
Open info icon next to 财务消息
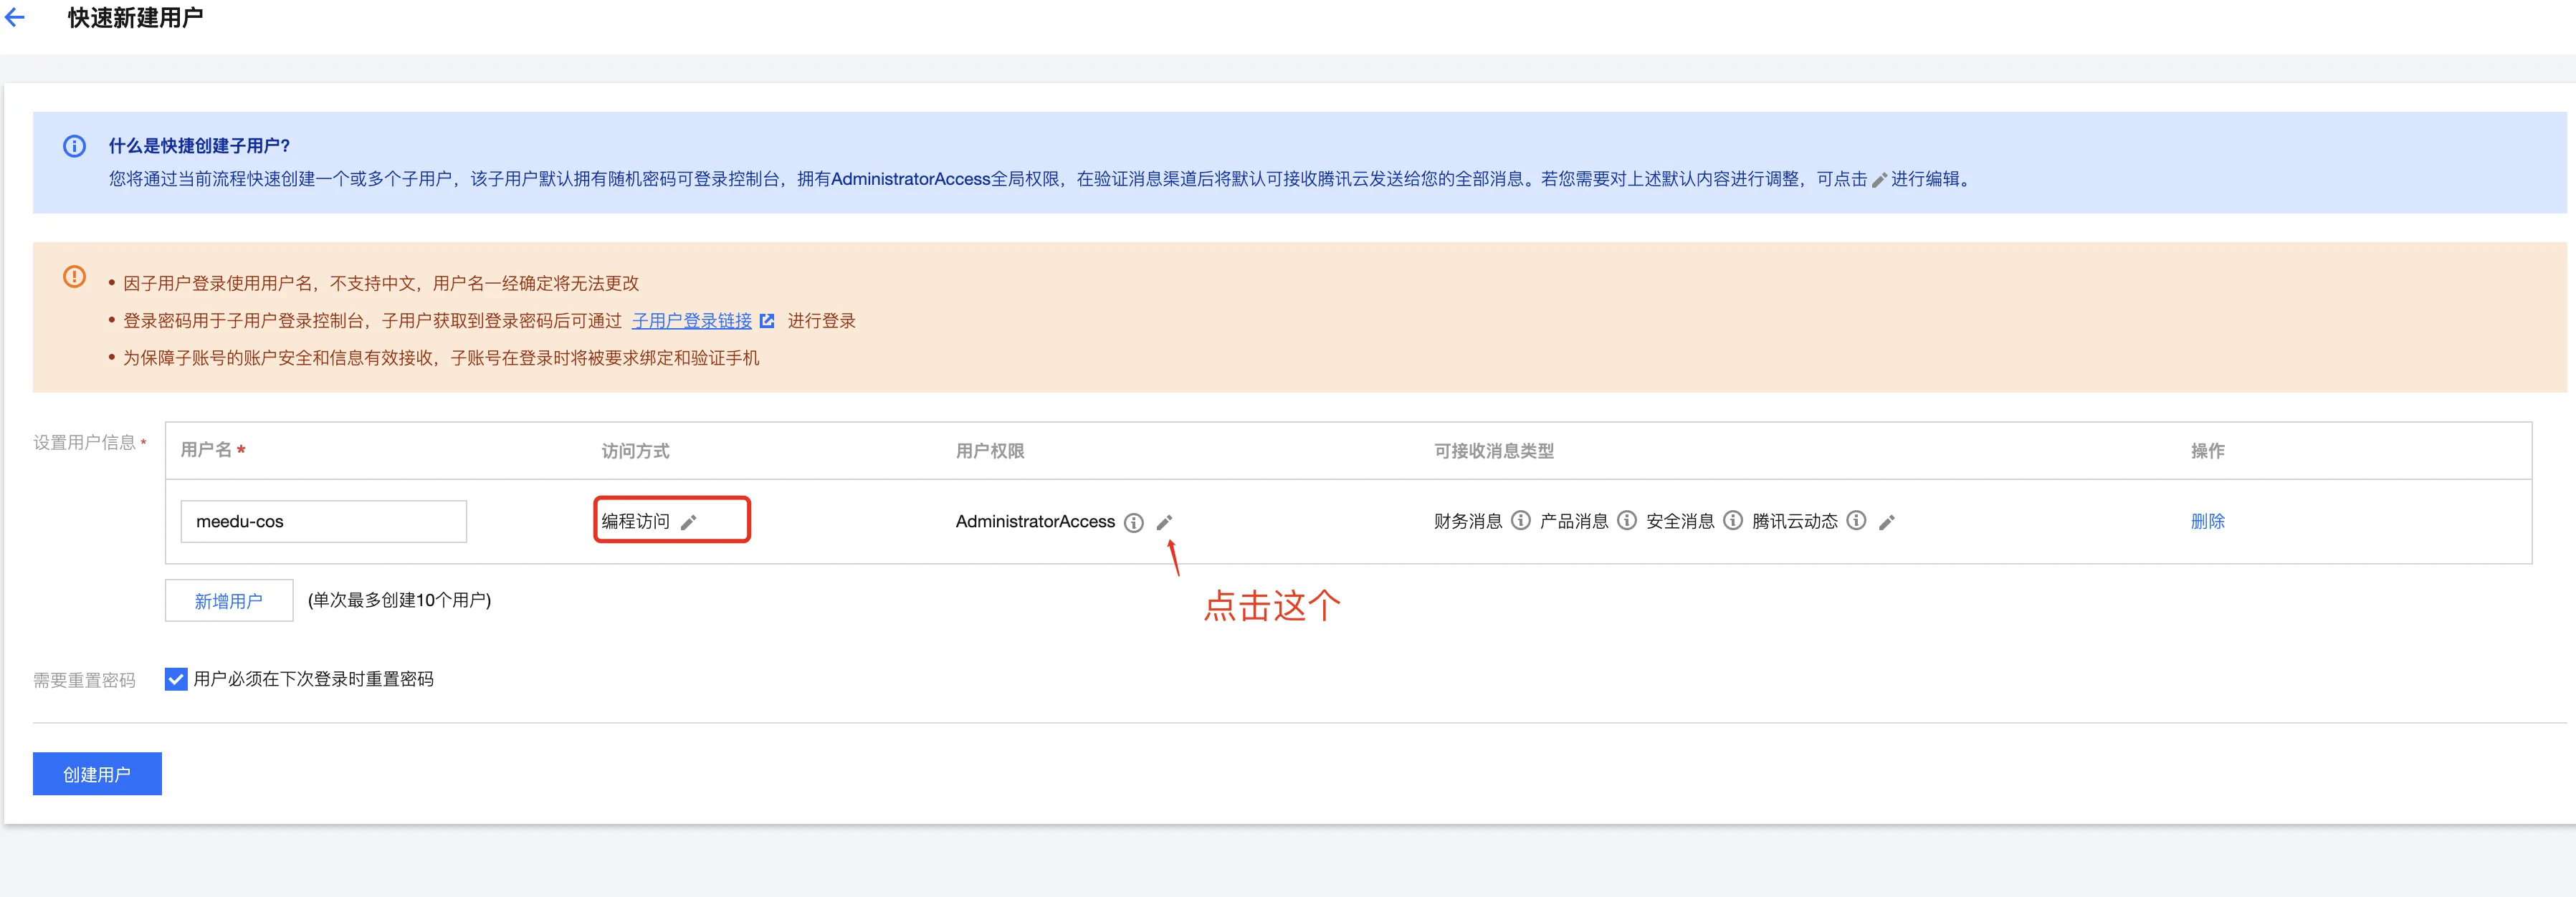click(1520, 520)
